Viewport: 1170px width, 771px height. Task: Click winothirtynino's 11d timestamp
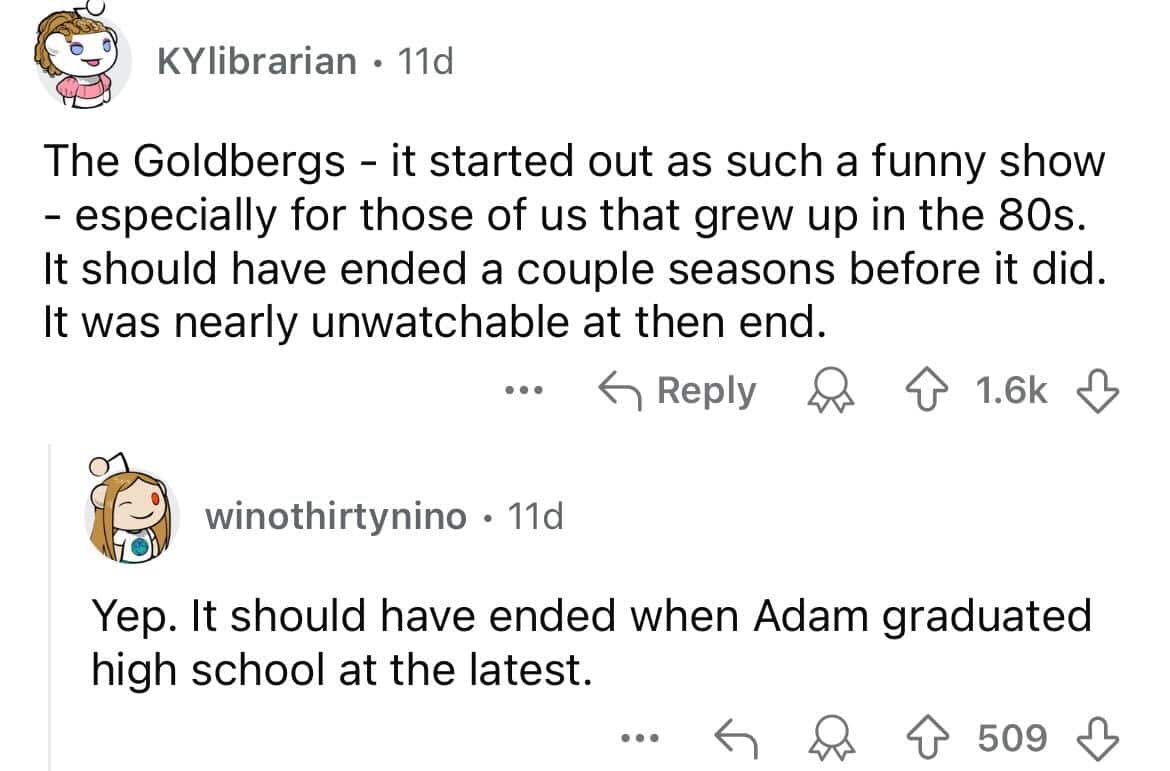(536, 517)
